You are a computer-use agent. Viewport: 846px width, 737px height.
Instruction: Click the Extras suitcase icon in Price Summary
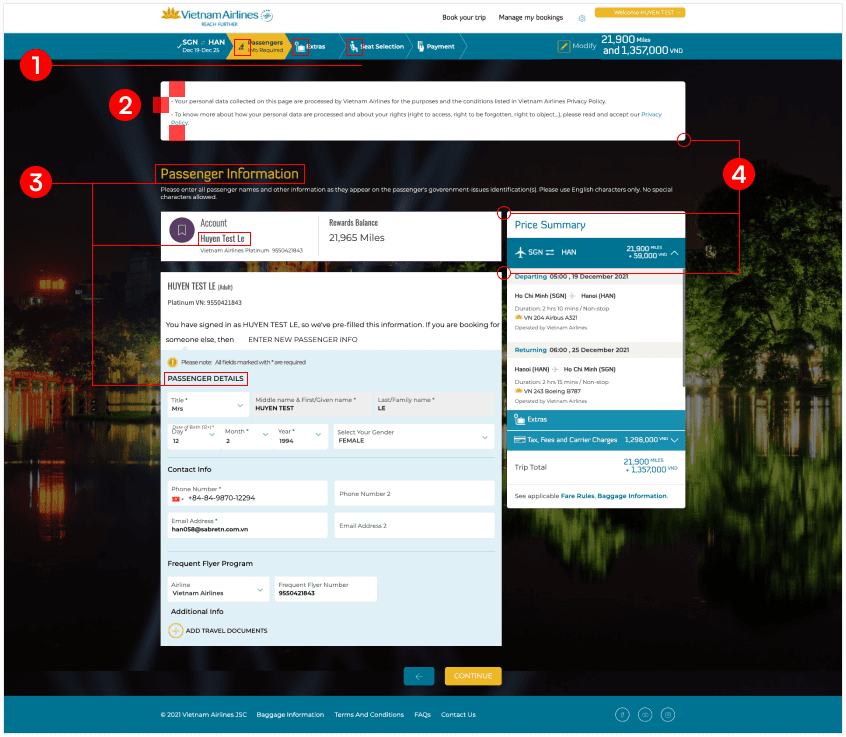[520, 419]
